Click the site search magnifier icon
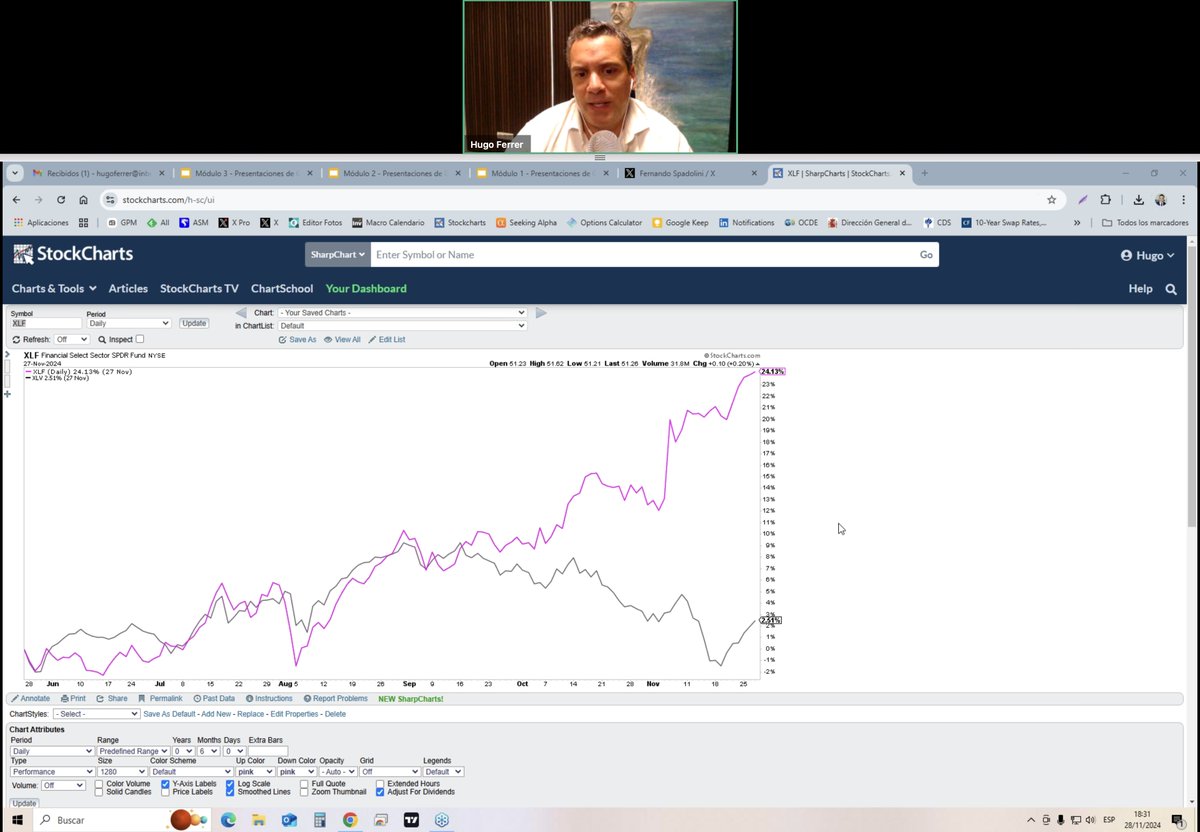This screenshot has height=832, width=1200. tap(1171, 289)
